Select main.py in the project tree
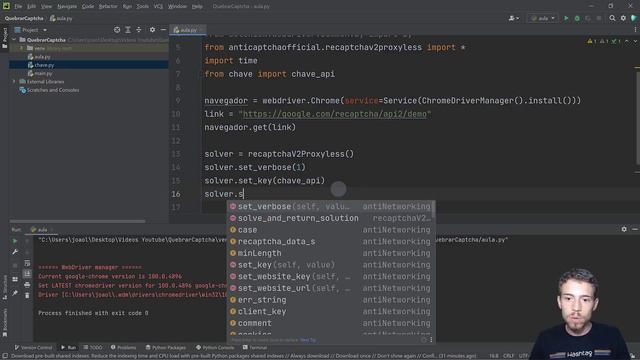The width and height of the screenshot is (640, 360). point(40,73)
